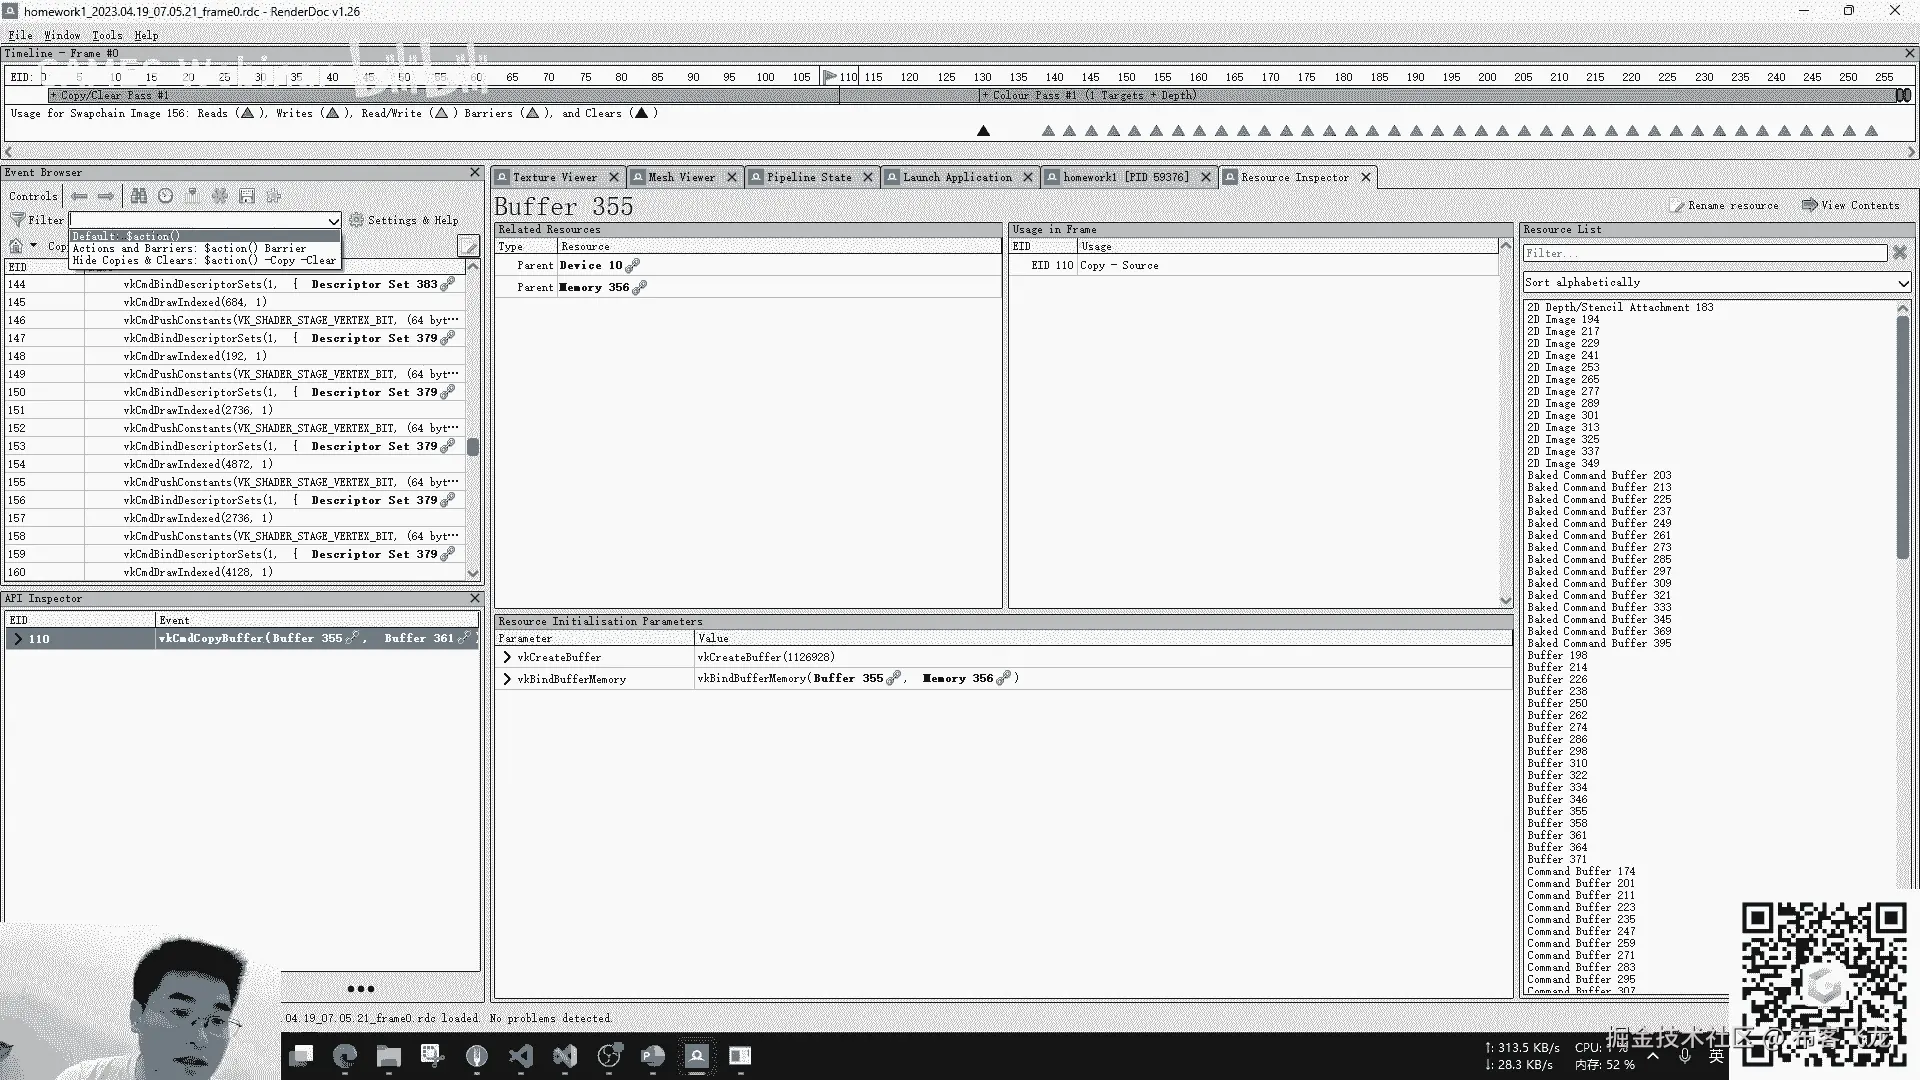Click the View Contents button
This screenshot has width=1920, height=1080.
pos(1851,205)
